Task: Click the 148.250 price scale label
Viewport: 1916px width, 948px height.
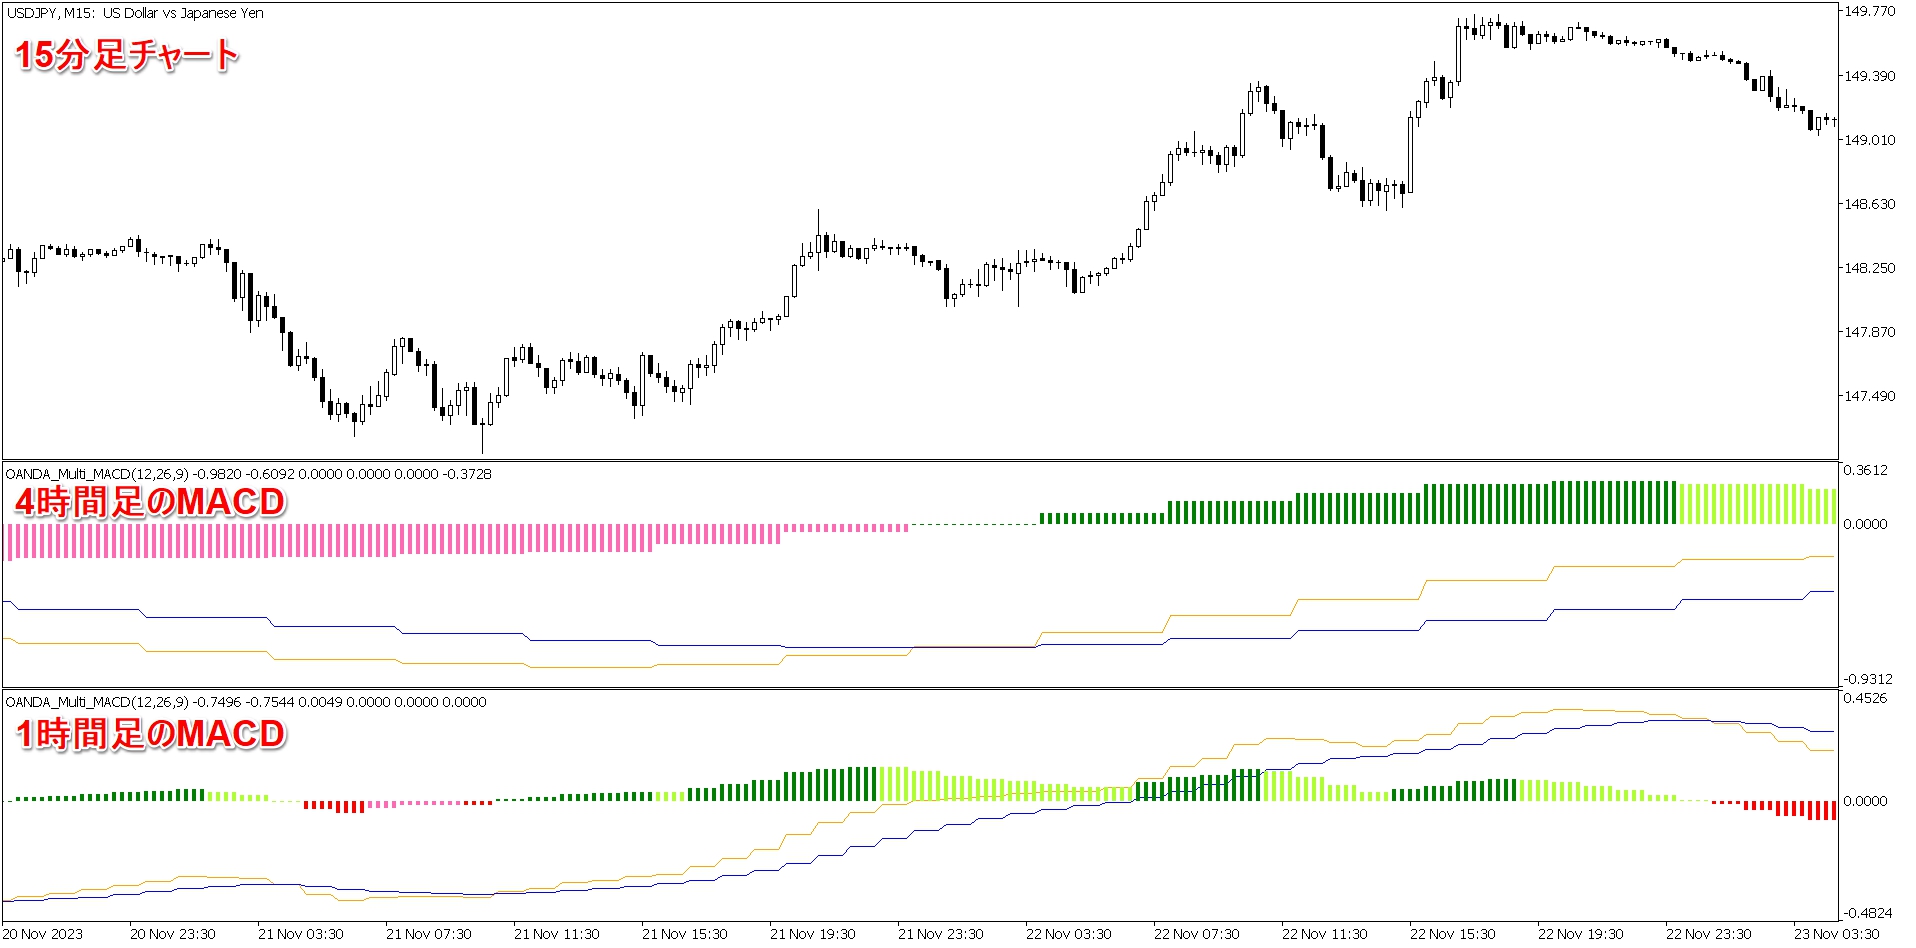Action: tap(1869, 268)
